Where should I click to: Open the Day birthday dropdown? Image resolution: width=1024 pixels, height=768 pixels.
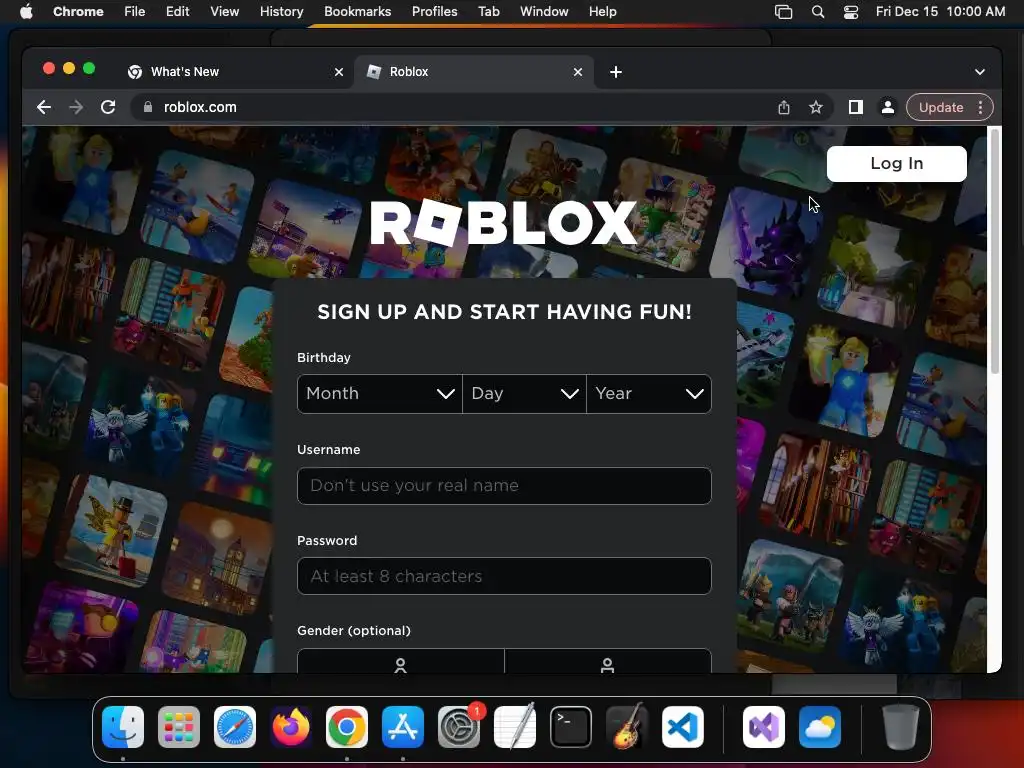[524, 394]
